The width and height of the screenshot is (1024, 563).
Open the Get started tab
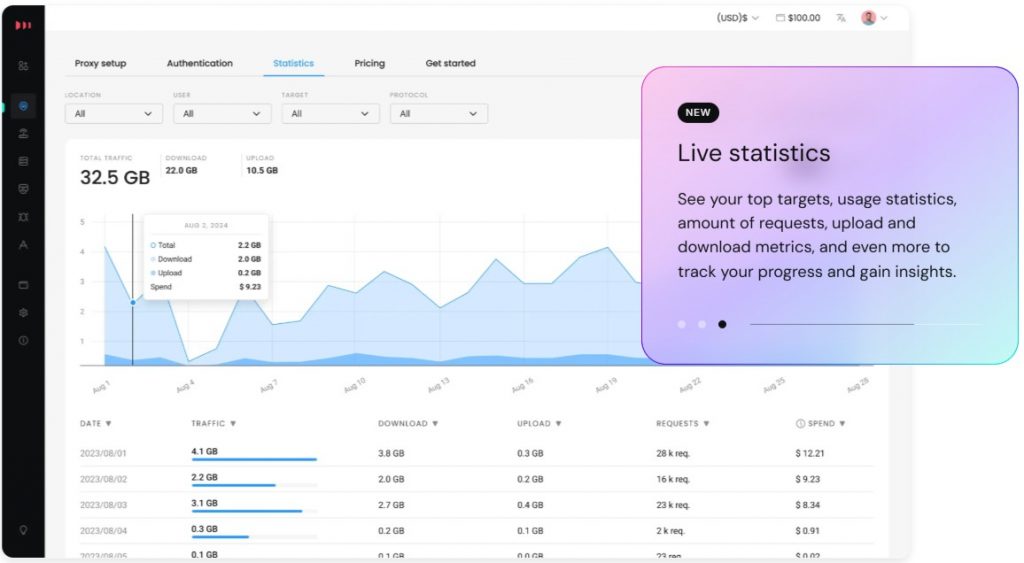[x=451, y=63]
